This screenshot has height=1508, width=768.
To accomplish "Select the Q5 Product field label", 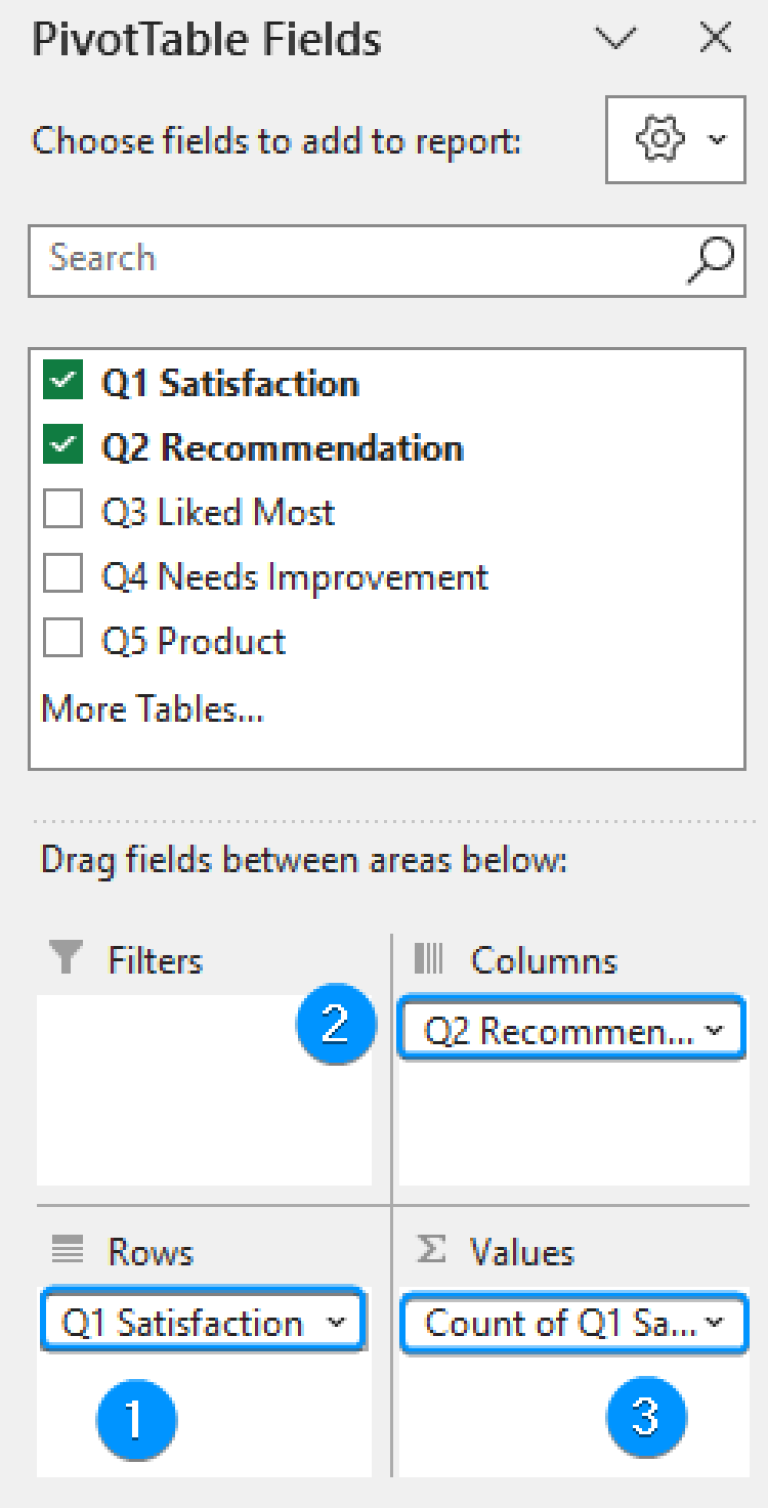I will tap(194, 641).
